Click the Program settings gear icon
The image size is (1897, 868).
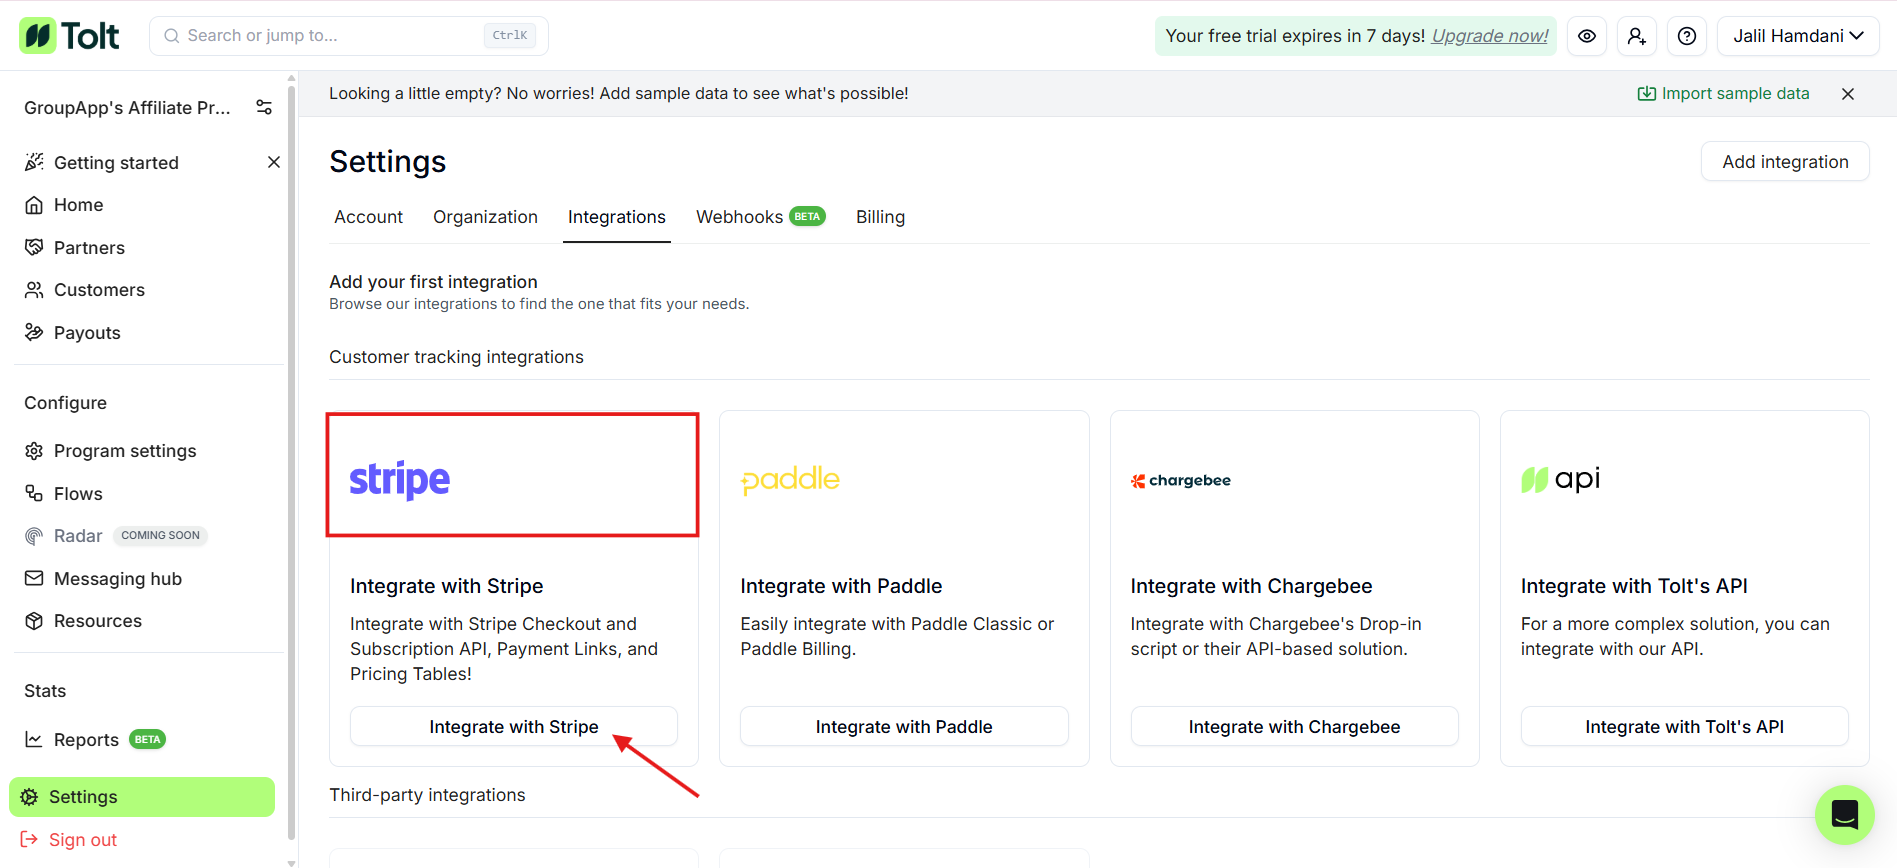click(34, 451)
